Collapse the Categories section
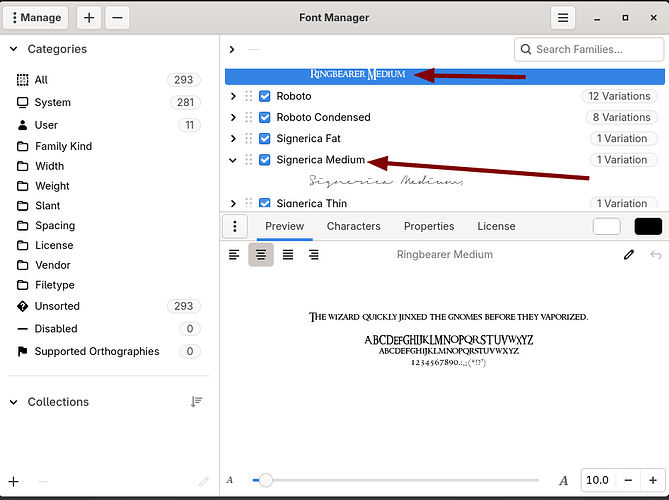669x500 pixels. click(x=14, y=49)
